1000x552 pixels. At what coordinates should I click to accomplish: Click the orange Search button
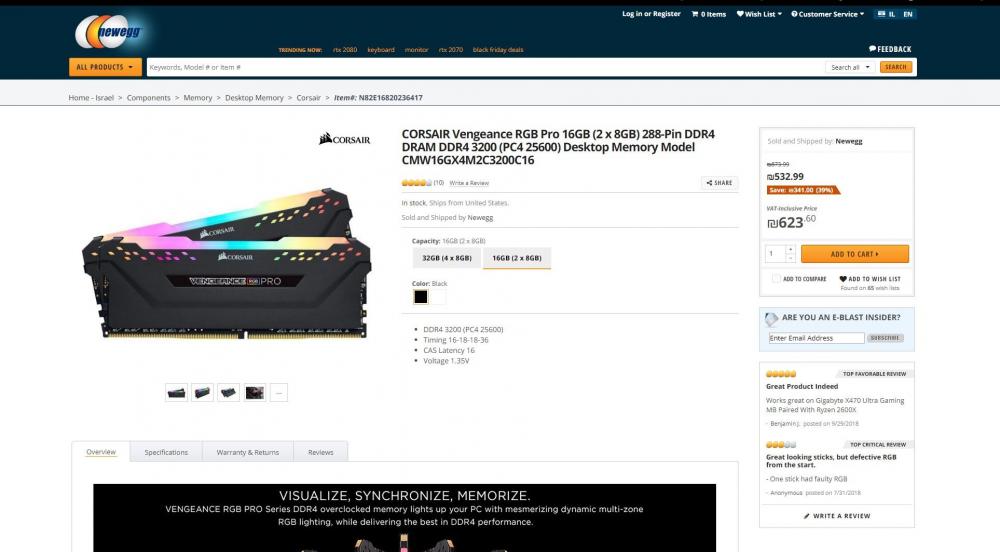[x=895, y=67]
